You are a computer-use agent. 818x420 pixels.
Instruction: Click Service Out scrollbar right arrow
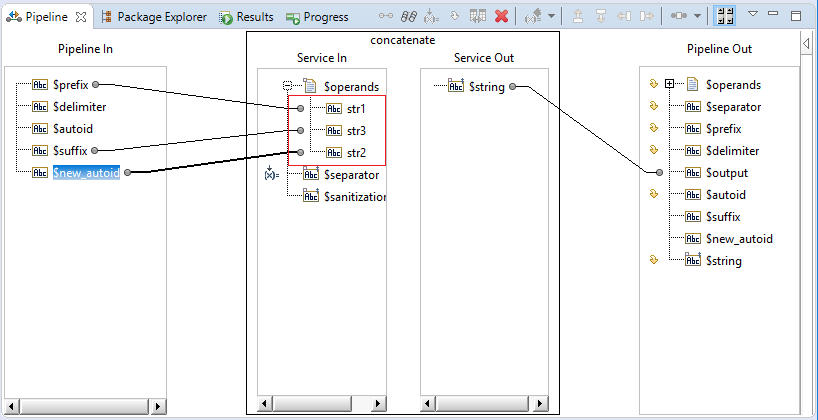[541, 403]
